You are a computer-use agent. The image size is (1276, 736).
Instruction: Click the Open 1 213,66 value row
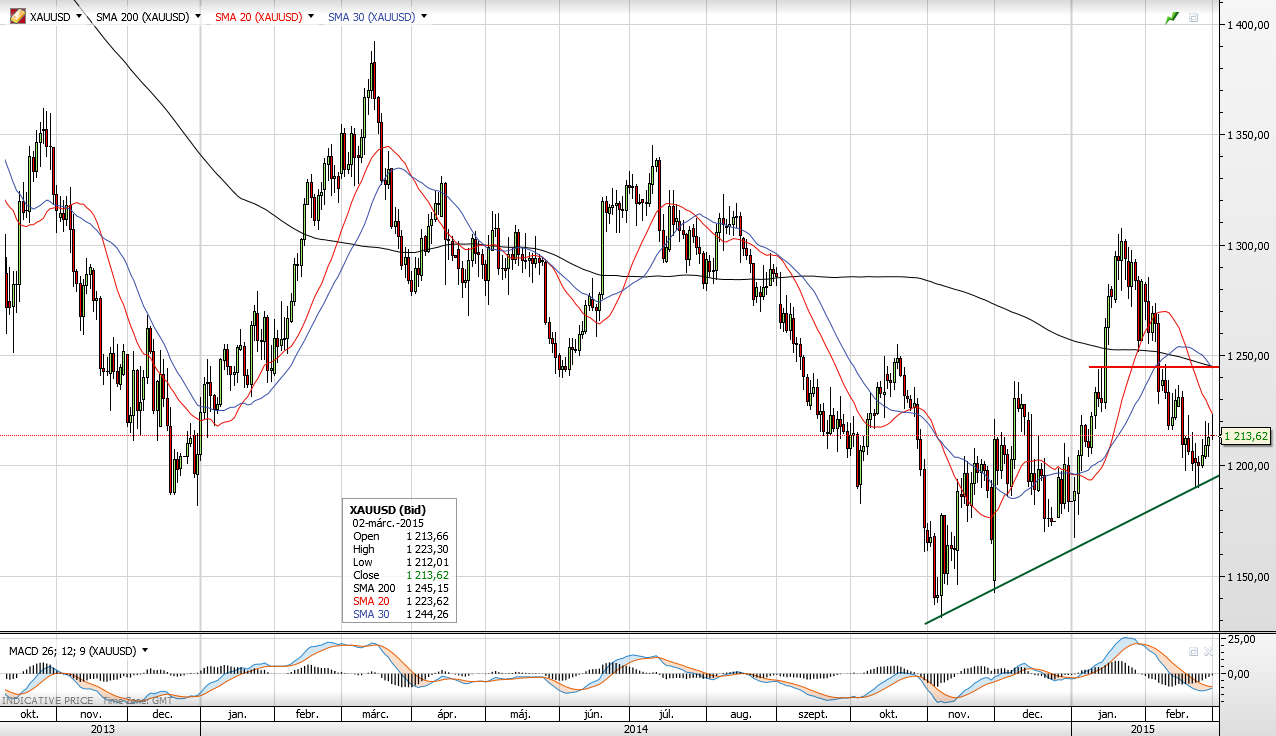pos(399,536)
